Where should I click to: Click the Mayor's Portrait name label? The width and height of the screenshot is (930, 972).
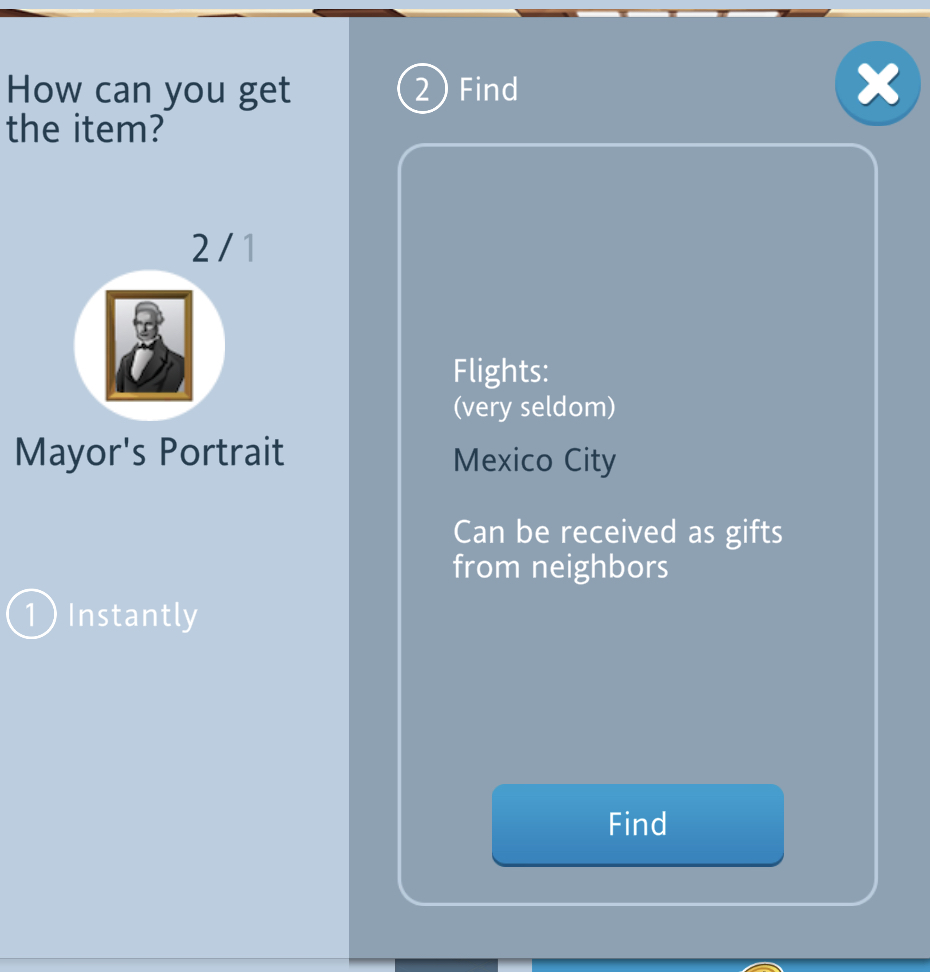coord(149,452)
